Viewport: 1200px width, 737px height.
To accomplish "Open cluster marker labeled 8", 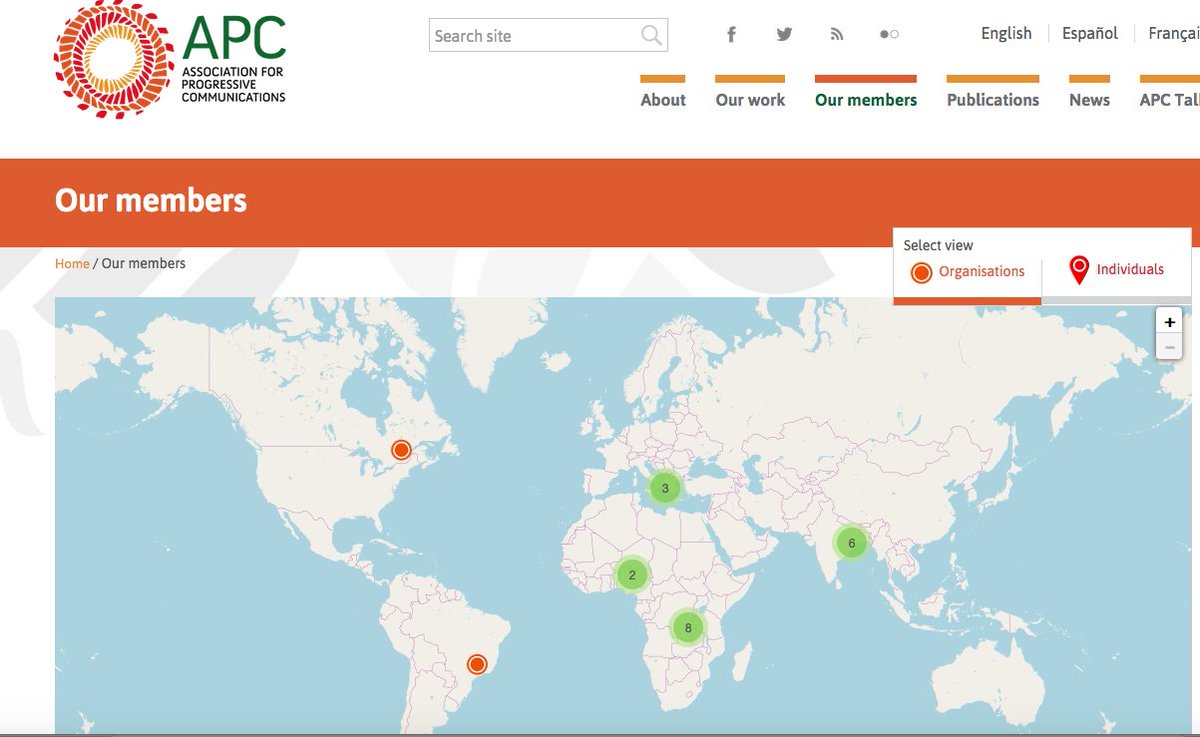I will (x=688, y=628).
